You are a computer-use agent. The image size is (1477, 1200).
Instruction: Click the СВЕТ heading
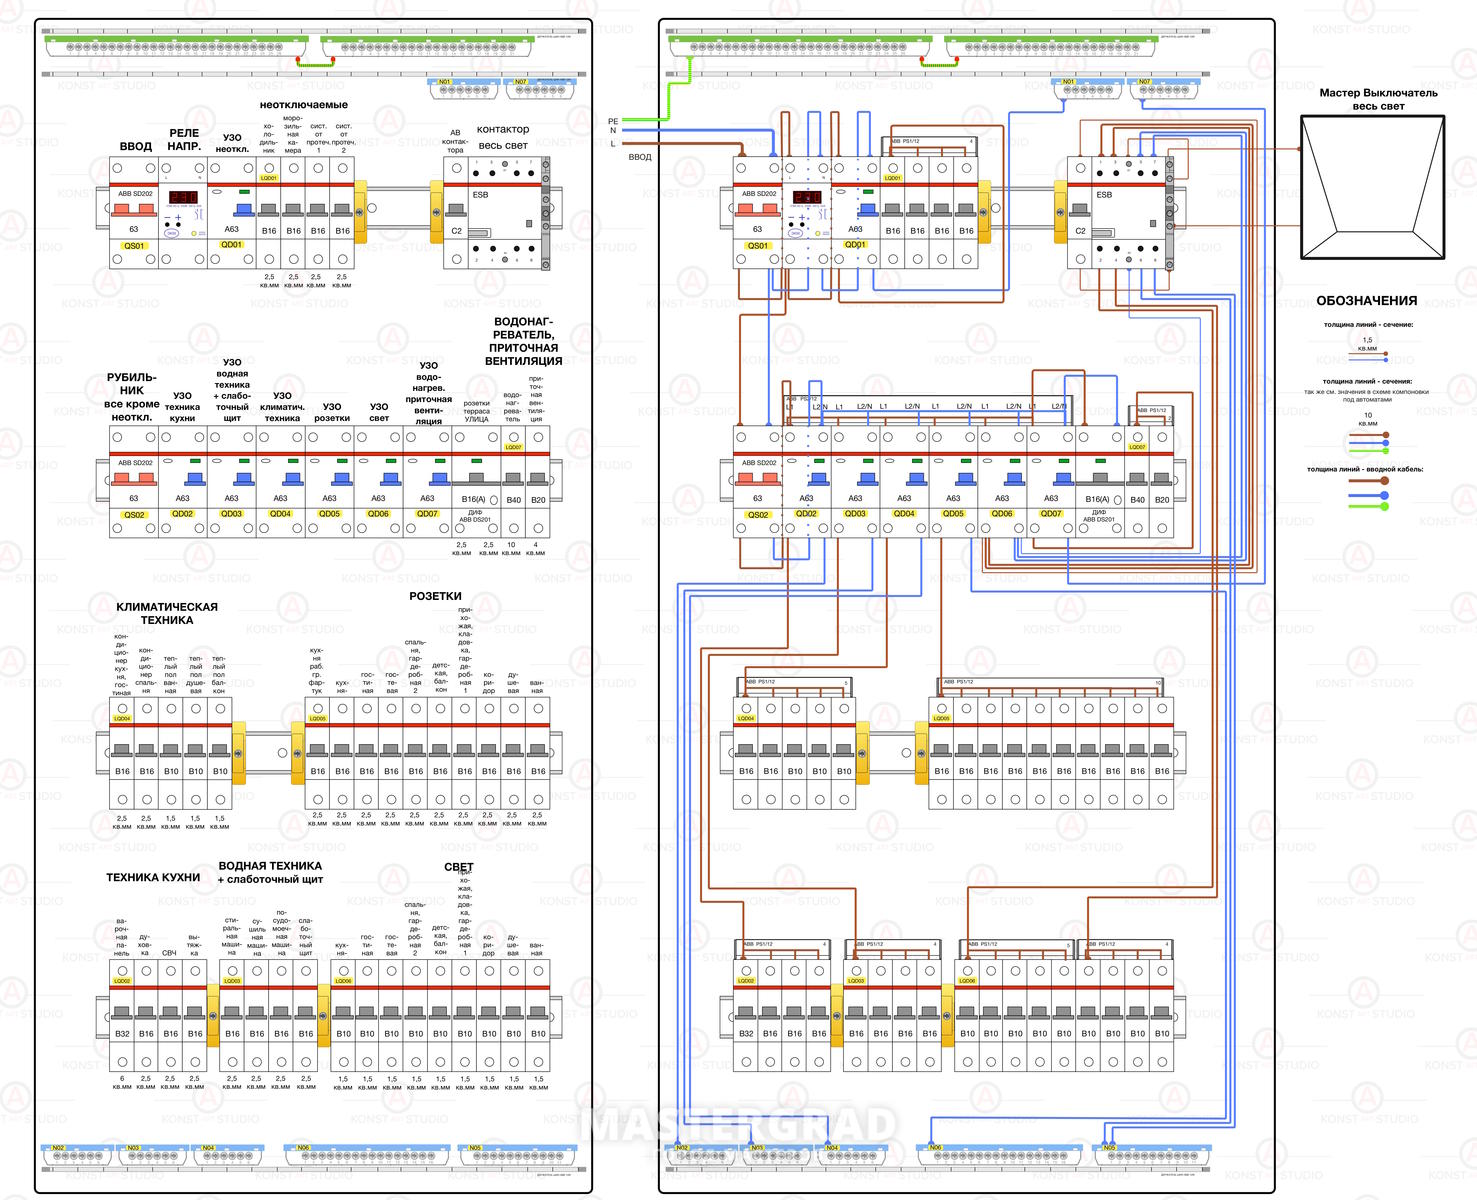(x=459, y=867)
